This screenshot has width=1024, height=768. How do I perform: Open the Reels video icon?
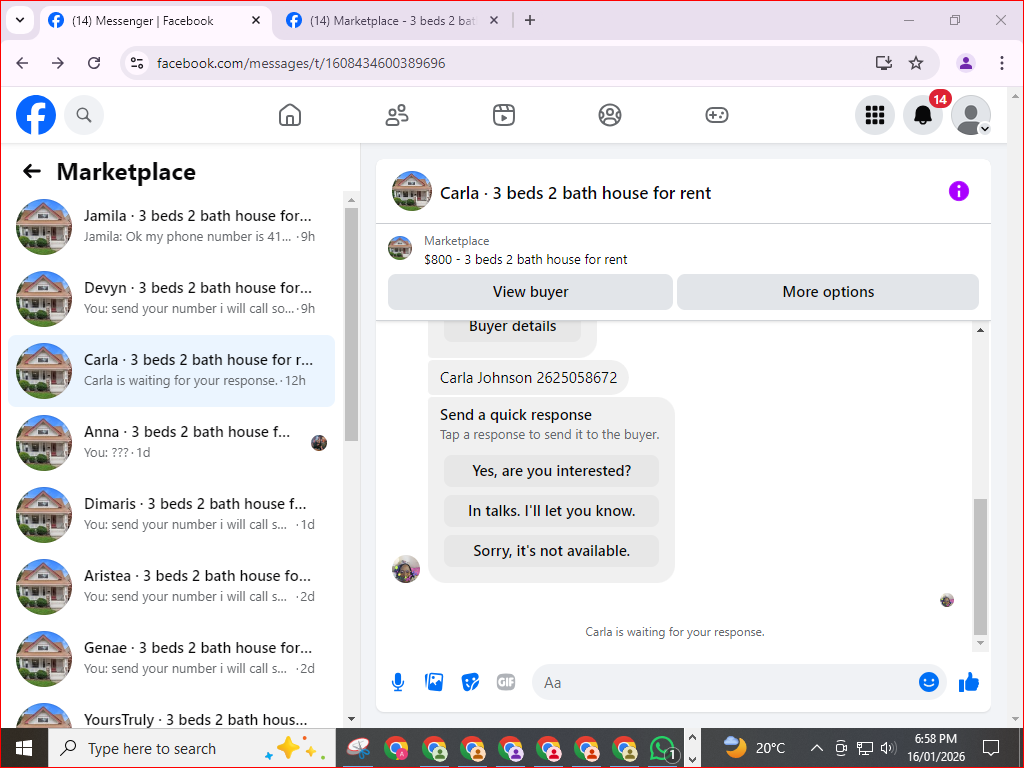[x=504, y=115]
